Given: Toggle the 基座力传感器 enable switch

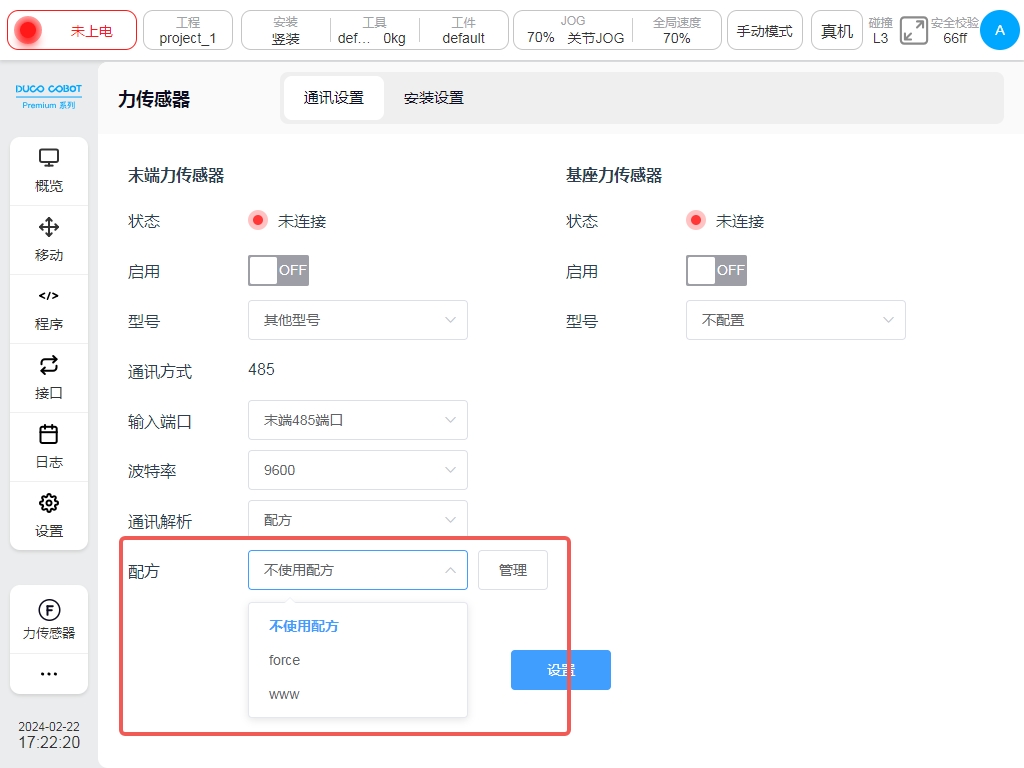Looking at the screenshot, I should pyautogui.click(x=716, y=270).
